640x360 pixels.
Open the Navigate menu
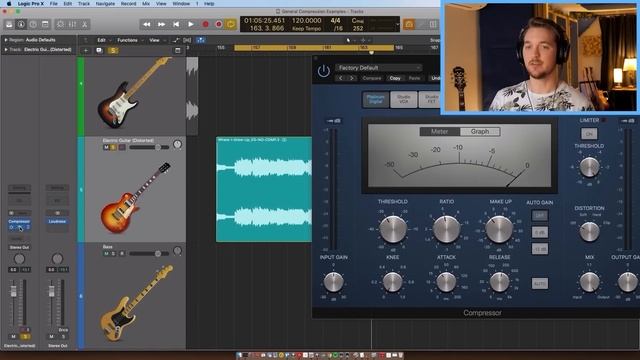(105, 3)
